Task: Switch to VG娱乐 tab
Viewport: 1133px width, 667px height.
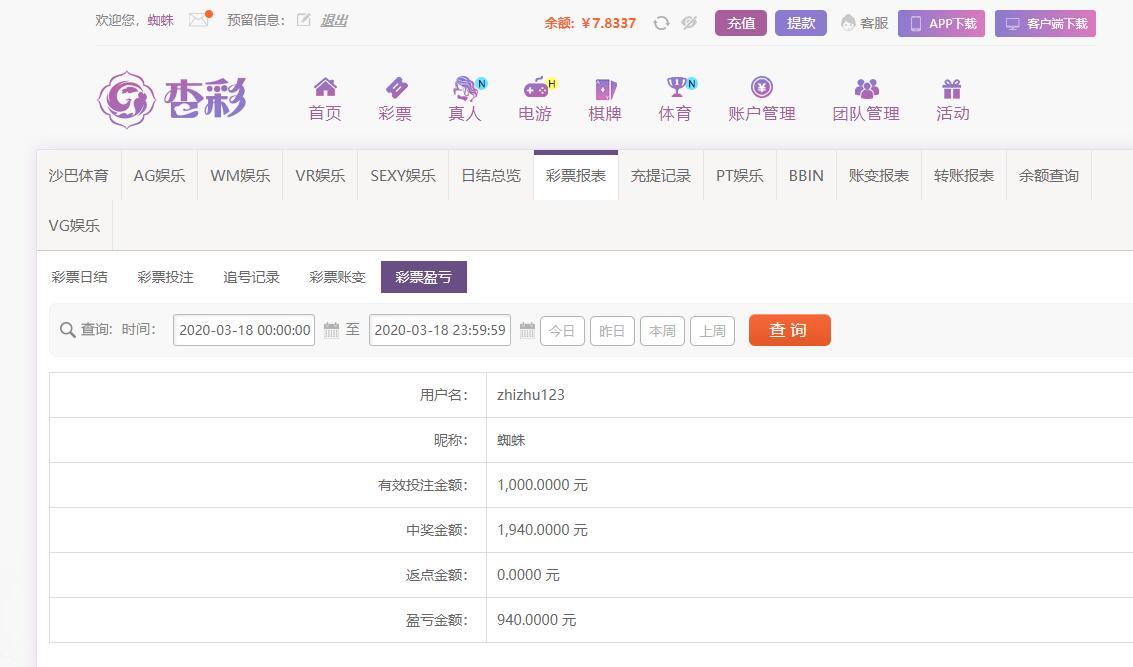Action: (74, 225)
